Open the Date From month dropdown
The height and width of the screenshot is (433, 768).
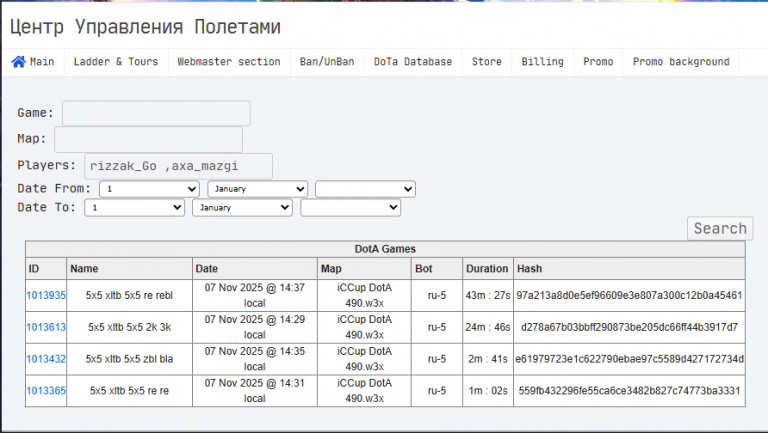click(x=258, y=189)
